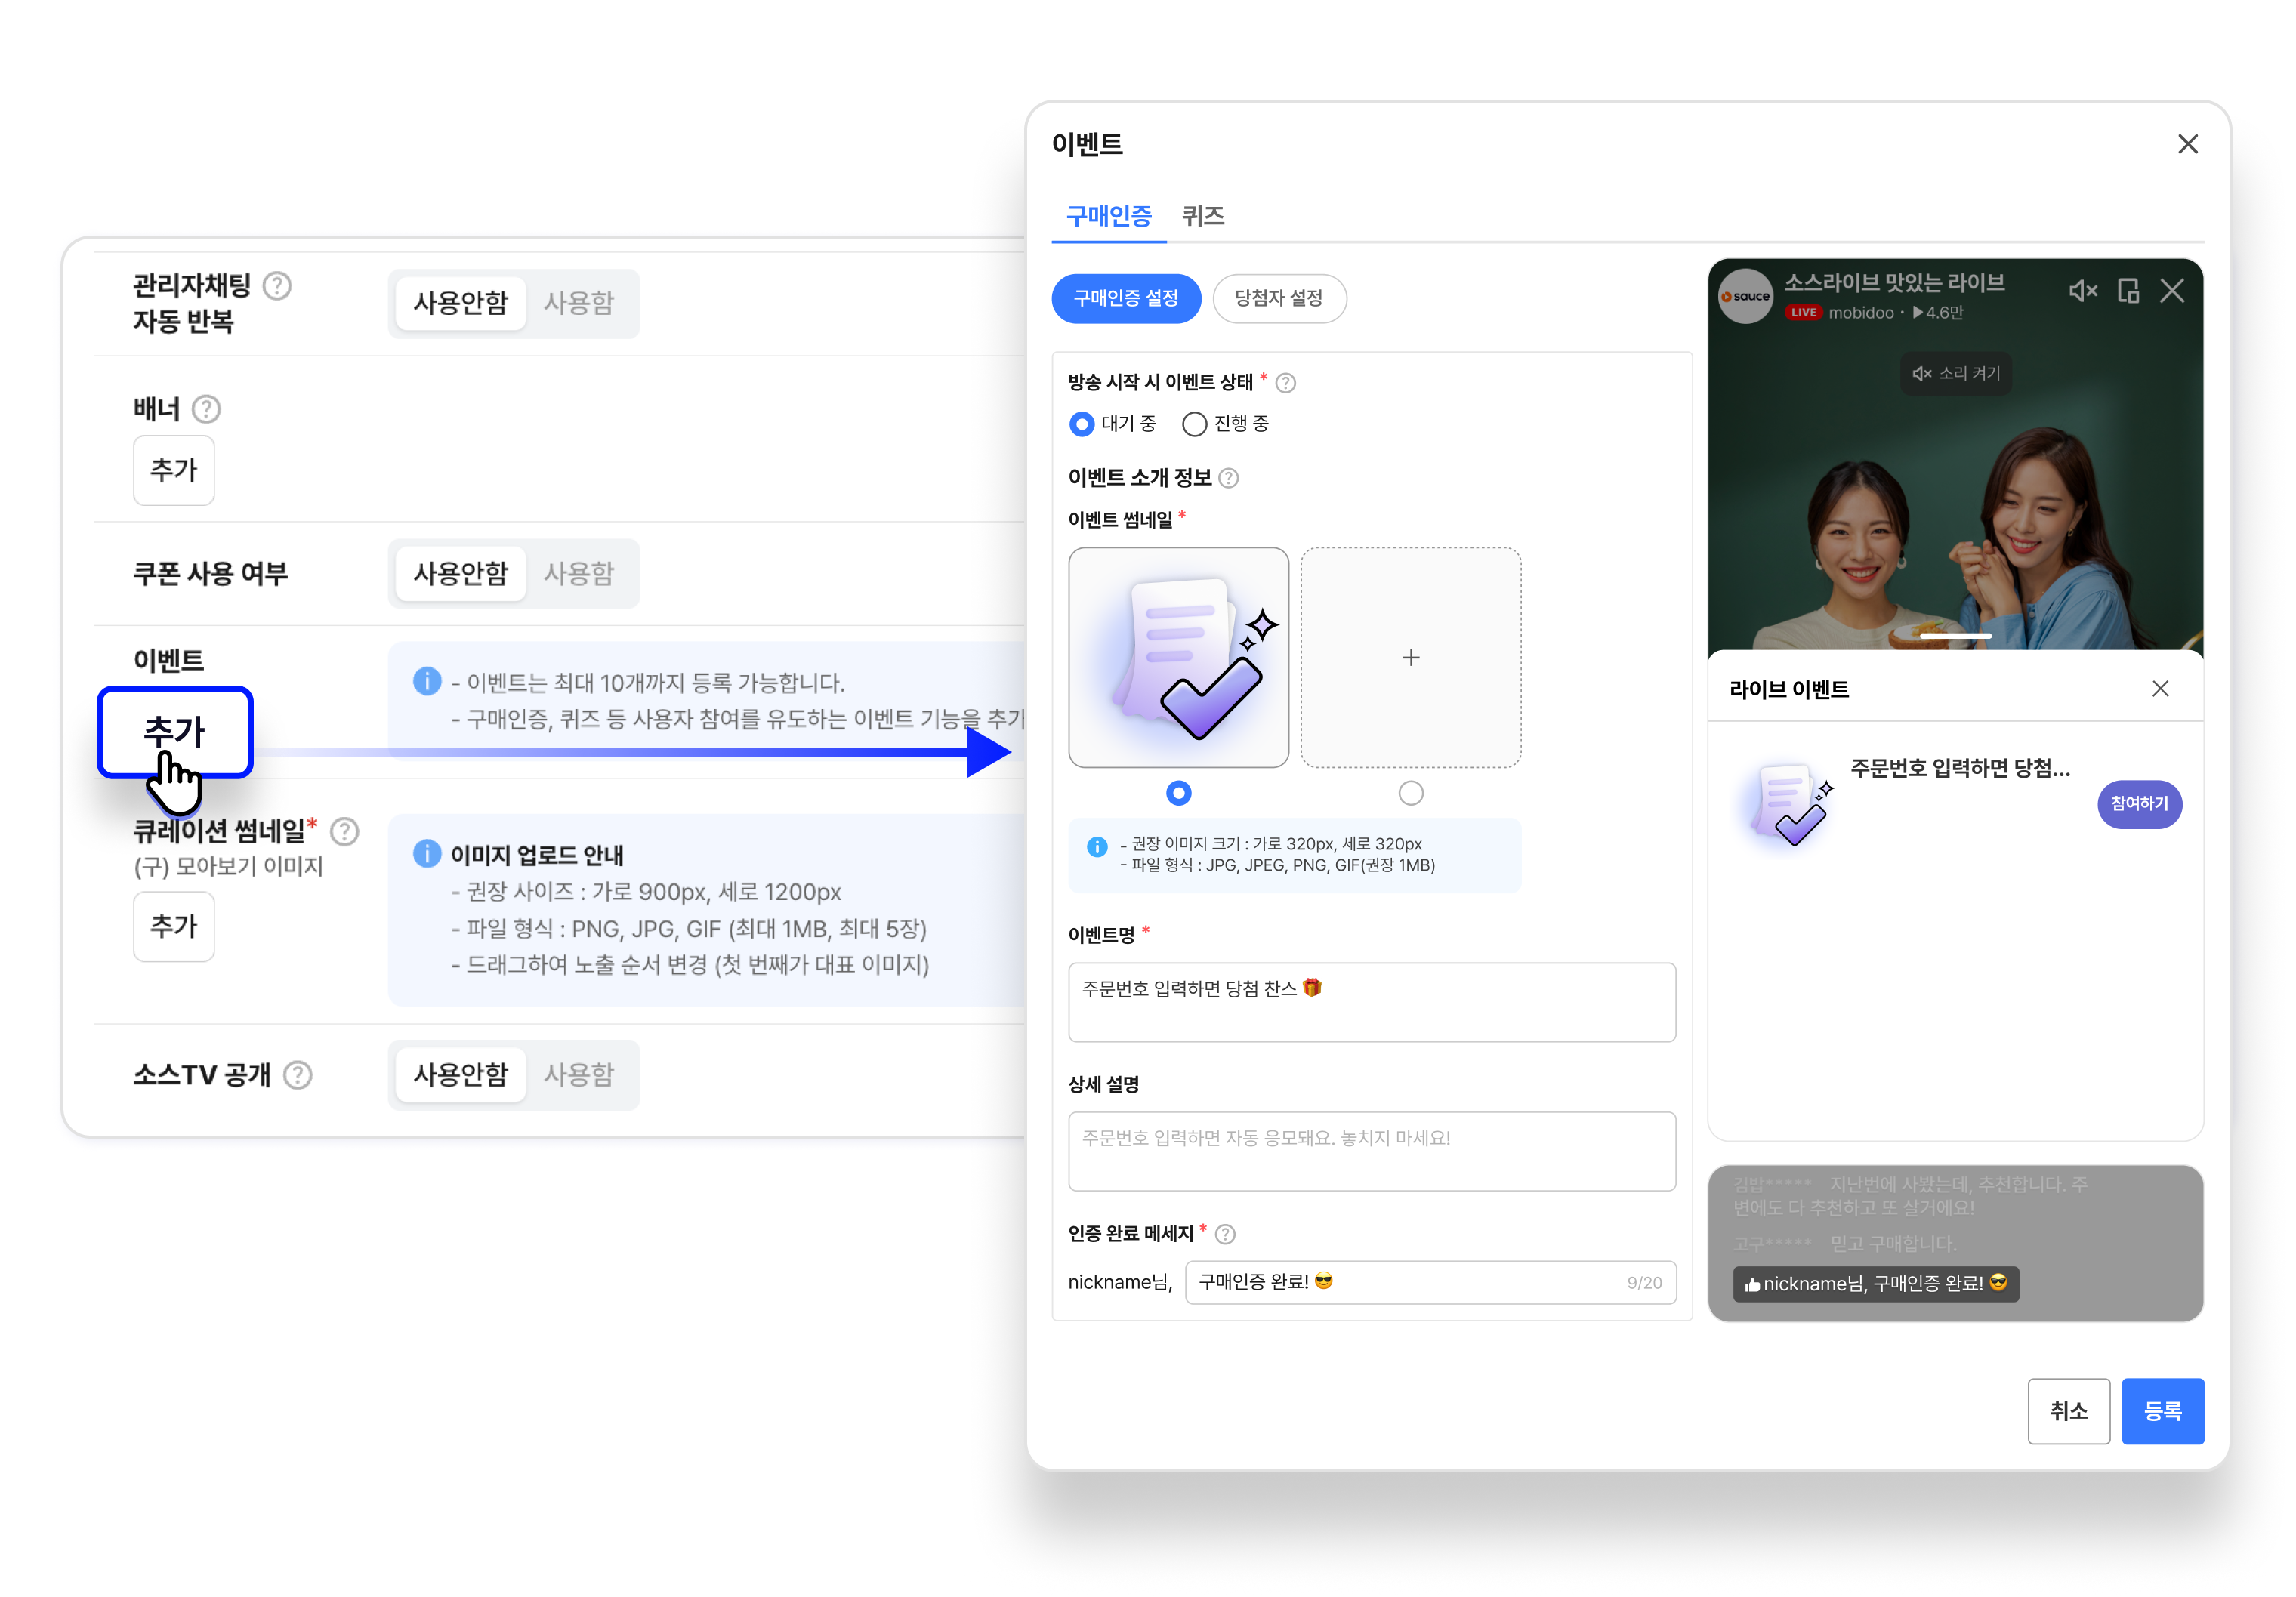Viewport: 2296px width, 1597px height.
Task: Click the 이벤트명 input field
Action: [x=1371, y=1002]
